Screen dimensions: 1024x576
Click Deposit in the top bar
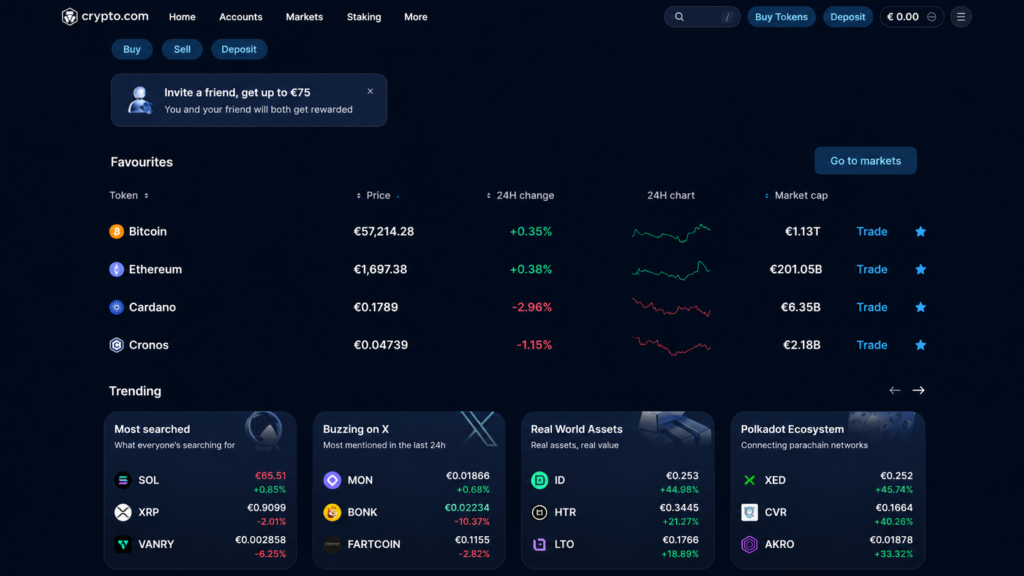pos(848,17)
